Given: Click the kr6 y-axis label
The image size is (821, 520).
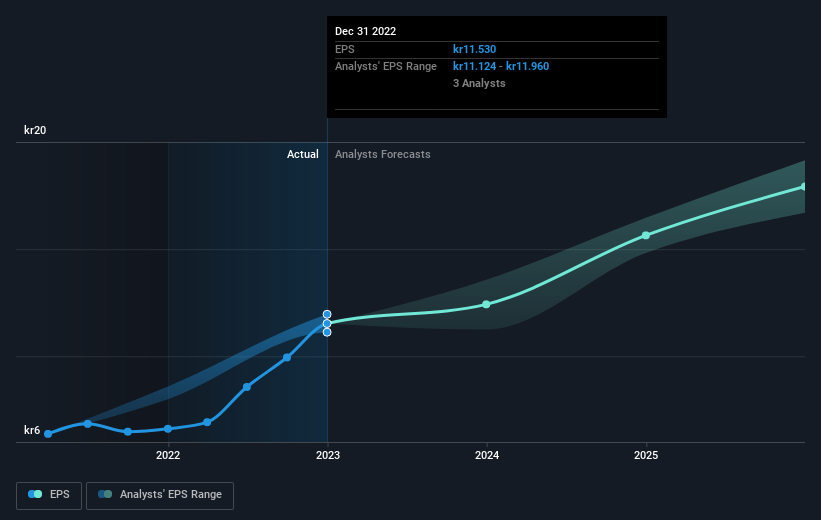Looking at the screenshot, I should click(x=32, y=430).
